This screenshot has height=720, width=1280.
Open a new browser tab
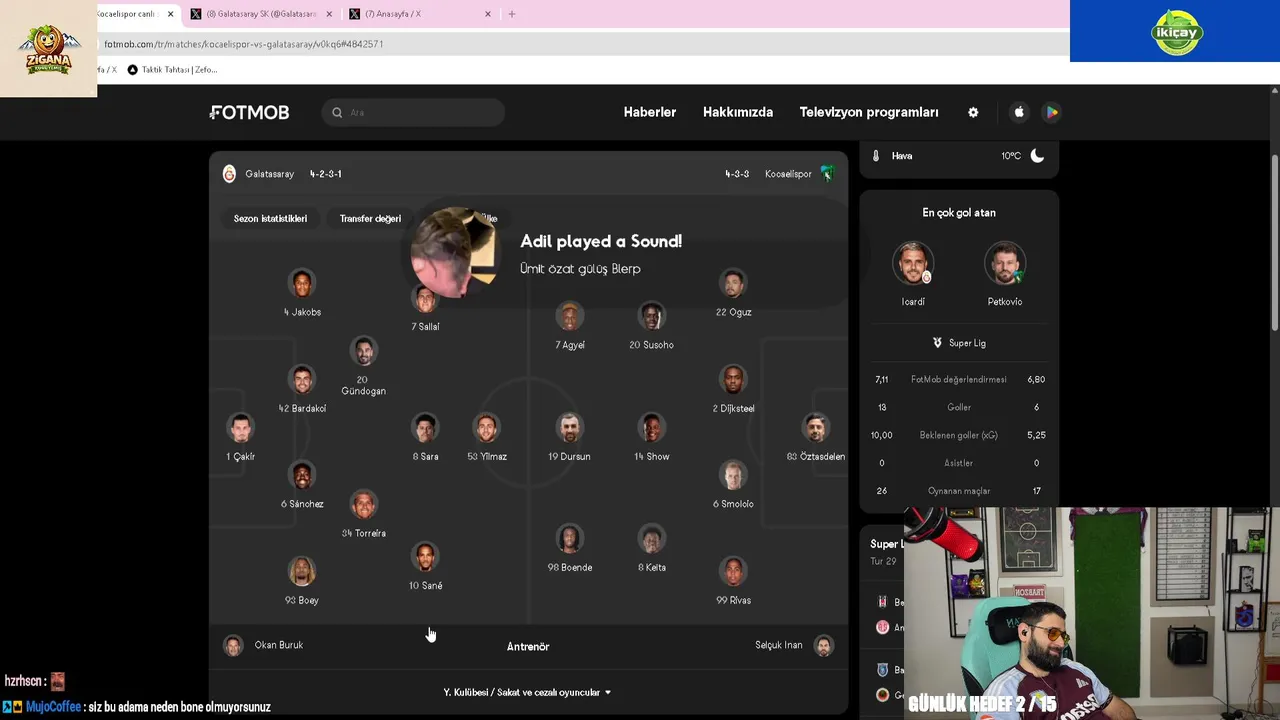512,14
